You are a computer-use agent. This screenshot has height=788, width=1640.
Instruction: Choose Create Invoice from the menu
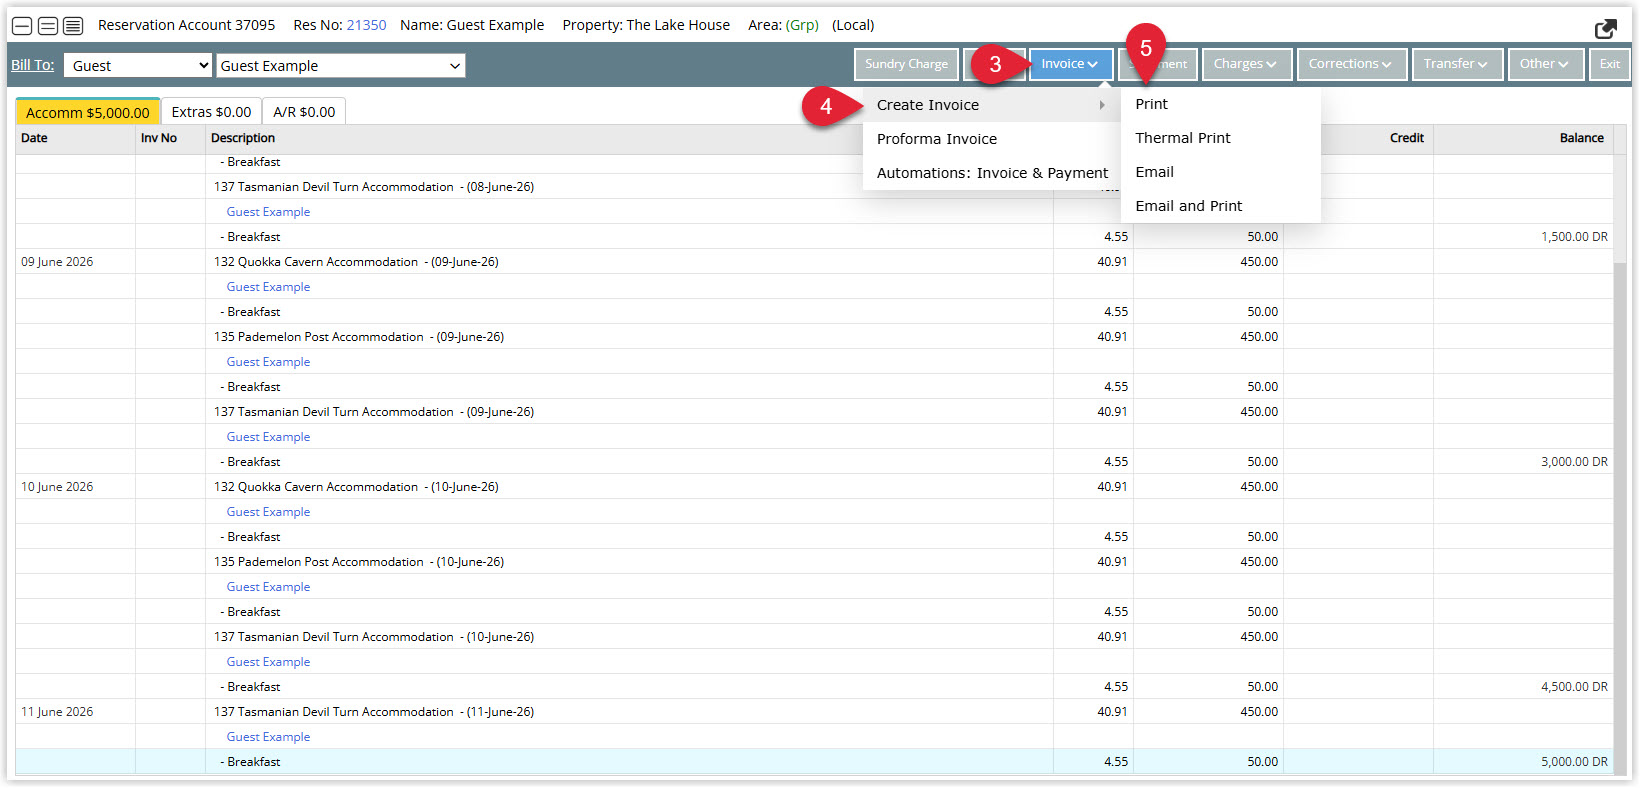(991, 105)
